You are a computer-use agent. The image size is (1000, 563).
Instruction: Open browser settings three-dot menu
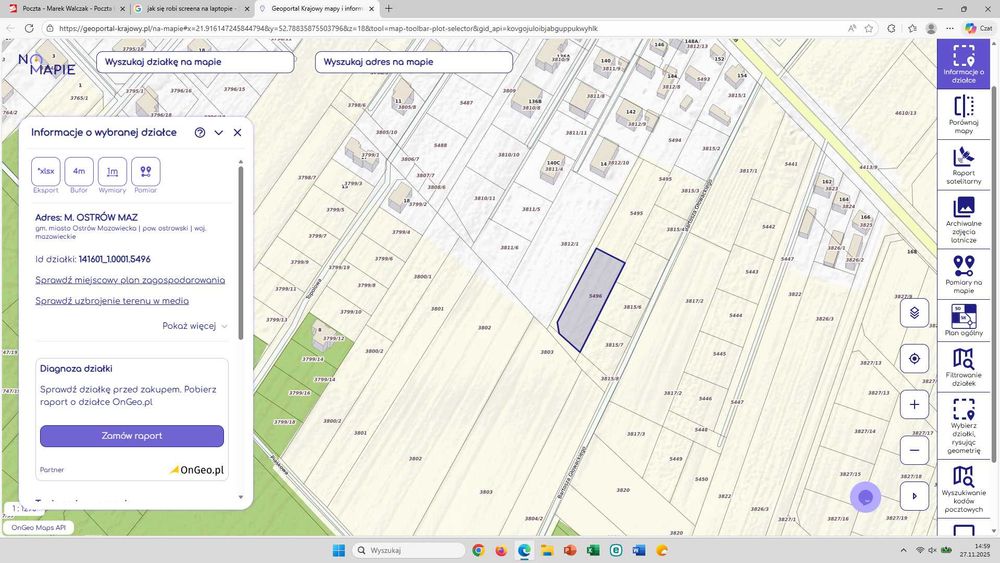tap(950, 28)
